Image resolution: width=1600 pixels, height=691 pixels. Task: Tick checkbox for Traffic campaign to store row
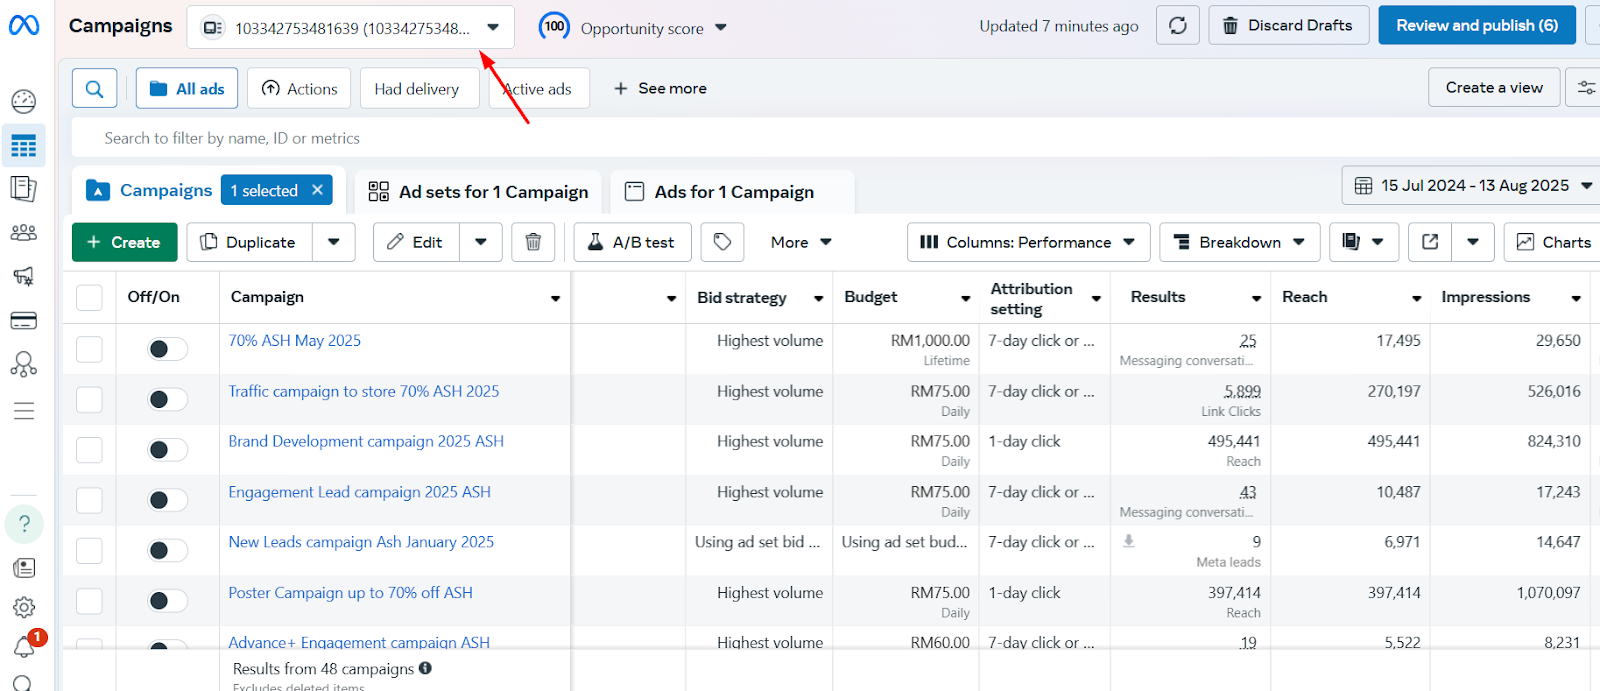point(89,399)
